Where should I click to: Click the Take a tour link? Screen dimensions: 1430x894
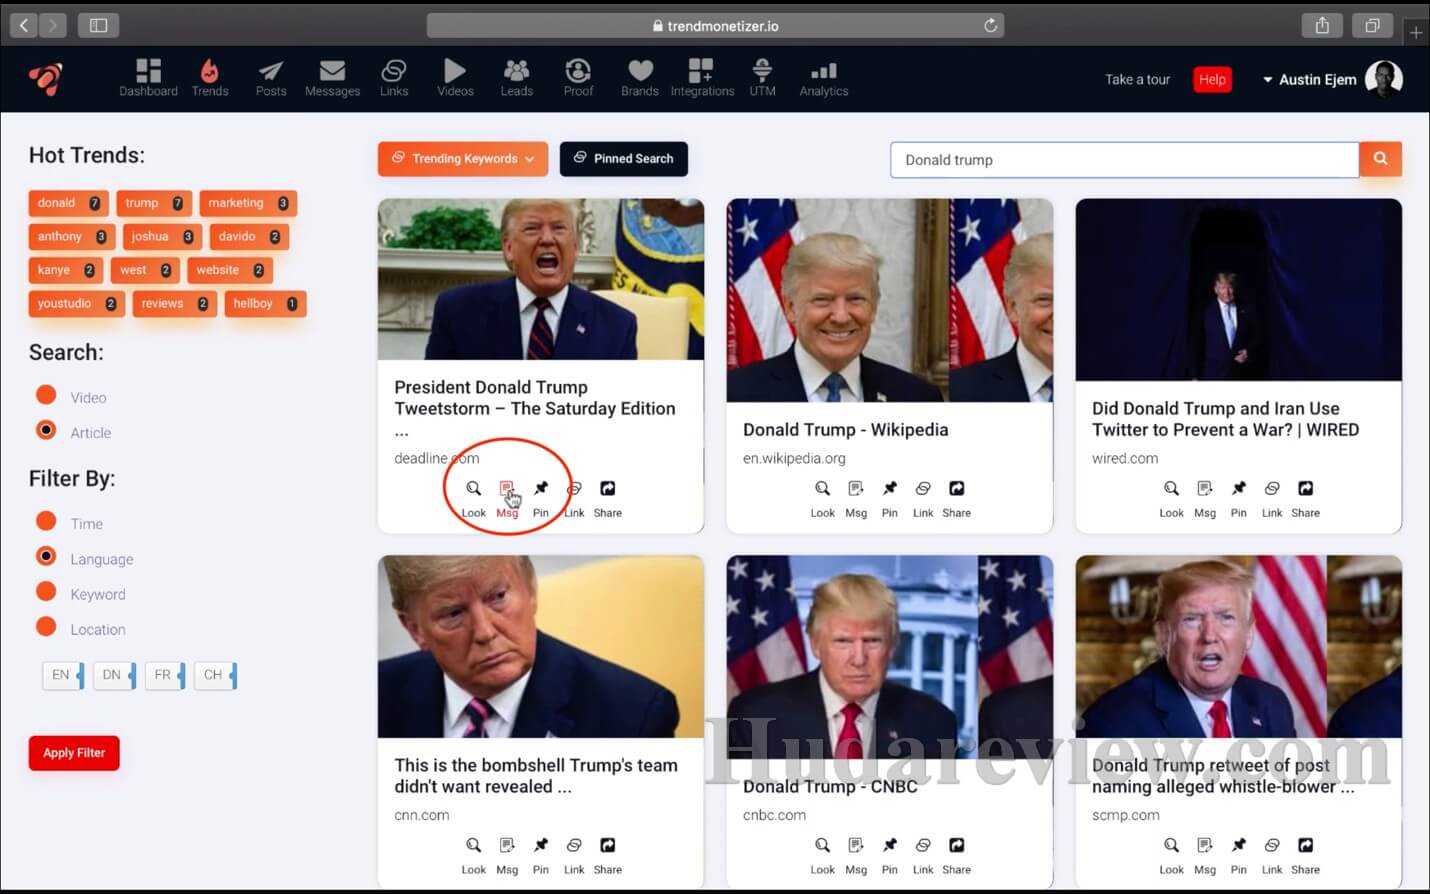1137,79
